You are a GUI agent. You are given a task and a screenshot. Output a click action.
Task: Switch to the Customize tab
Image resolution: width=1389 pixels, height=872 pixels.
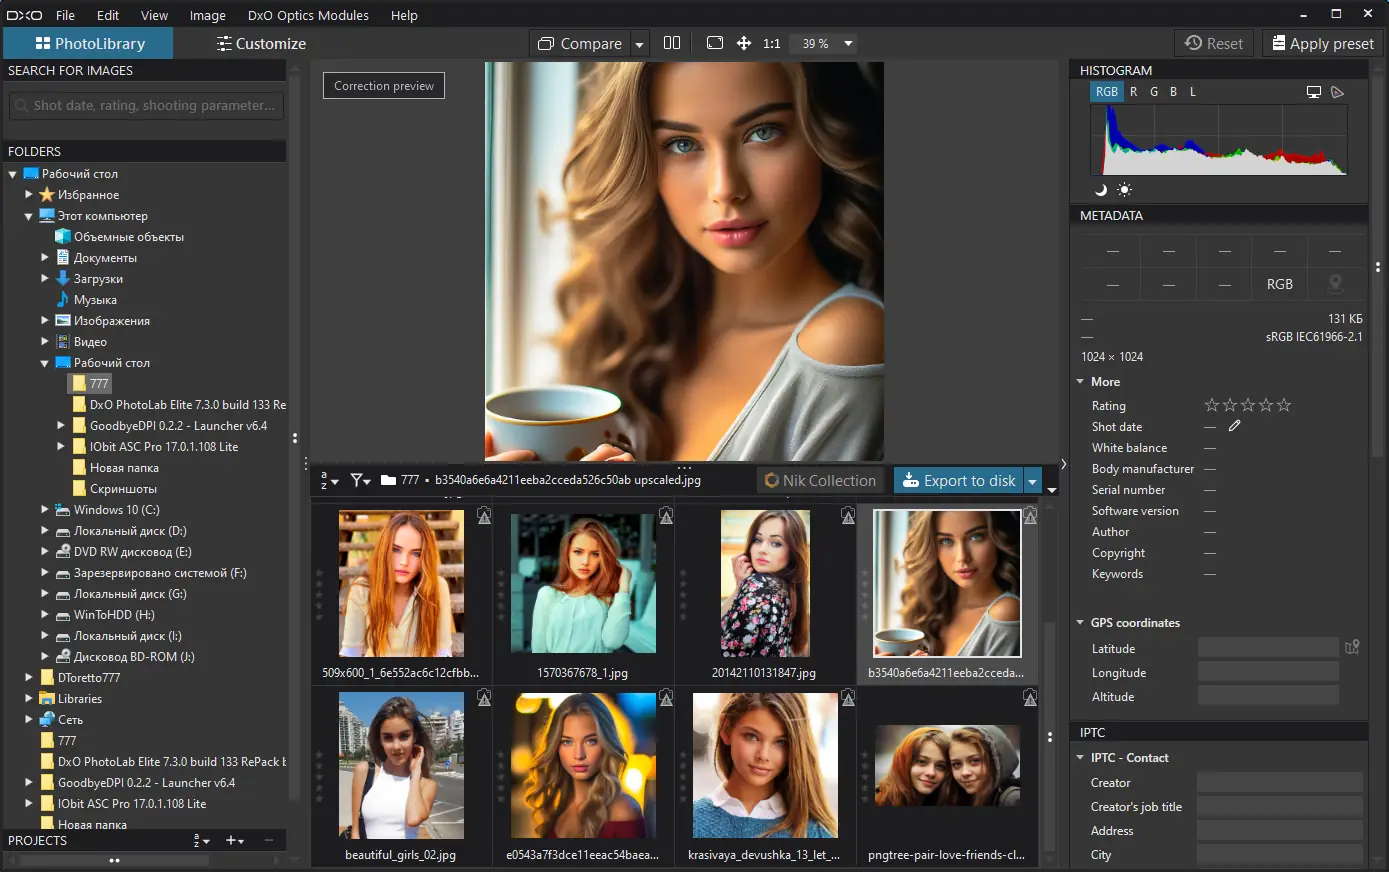[261, 44]
